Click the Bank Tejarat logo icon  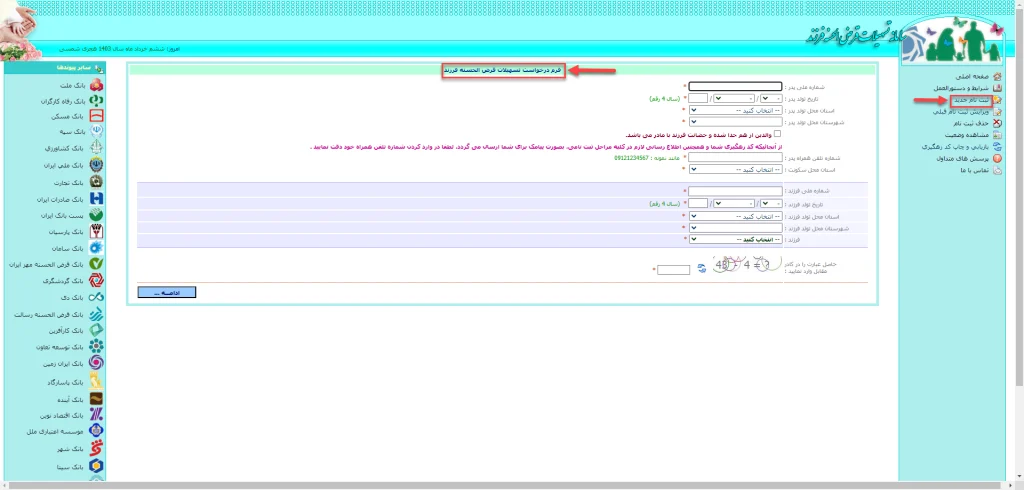click(x=96, y=182)
